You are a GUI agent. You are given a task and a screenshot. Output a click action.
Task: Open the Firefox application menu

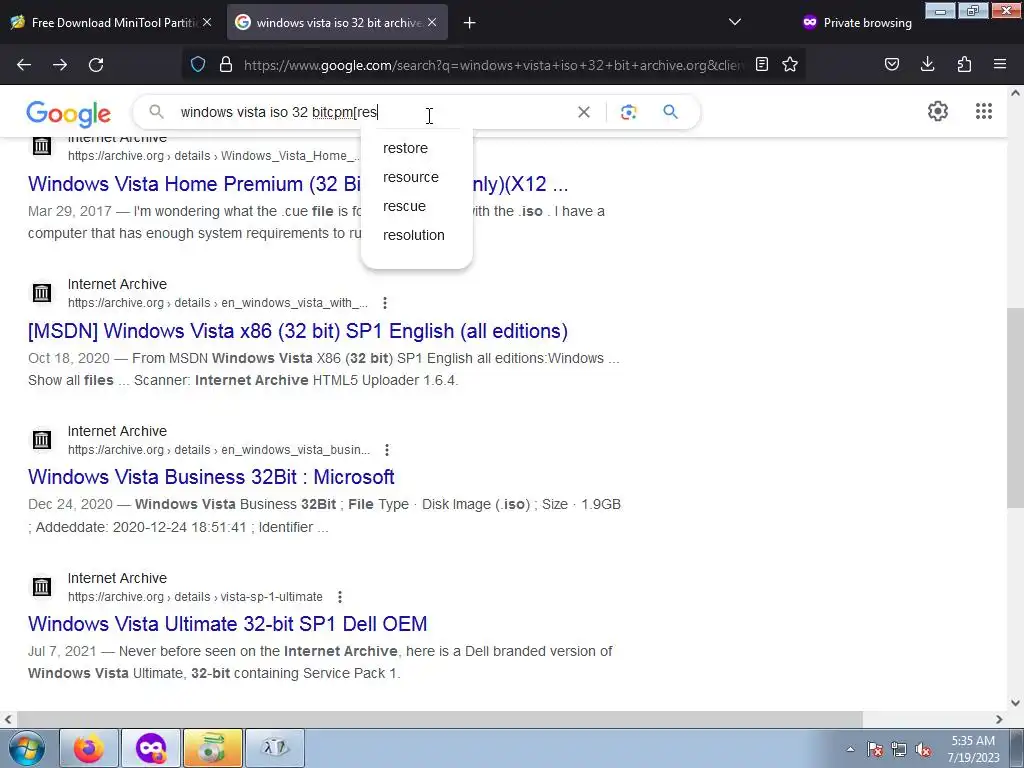click(x=1000, y=64)
